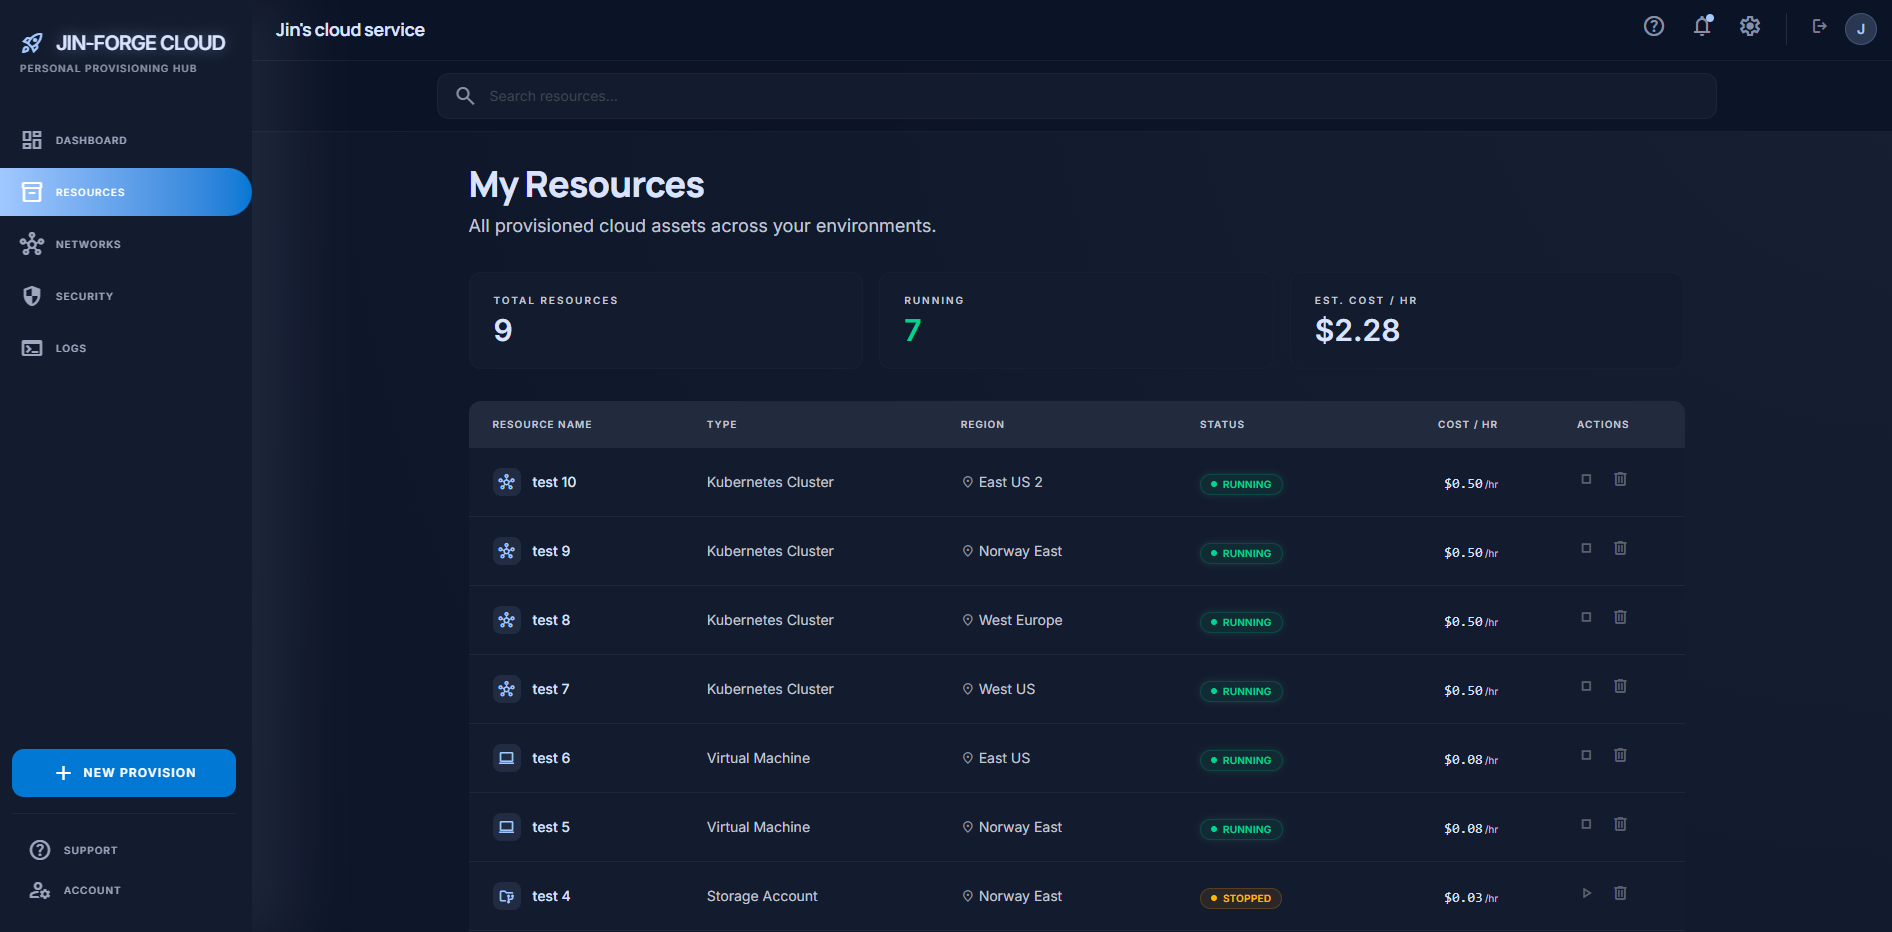This screenshot has height=932, width=1892.
Task: Go to Dashboard in sidebar
Action: pos(126,140)
